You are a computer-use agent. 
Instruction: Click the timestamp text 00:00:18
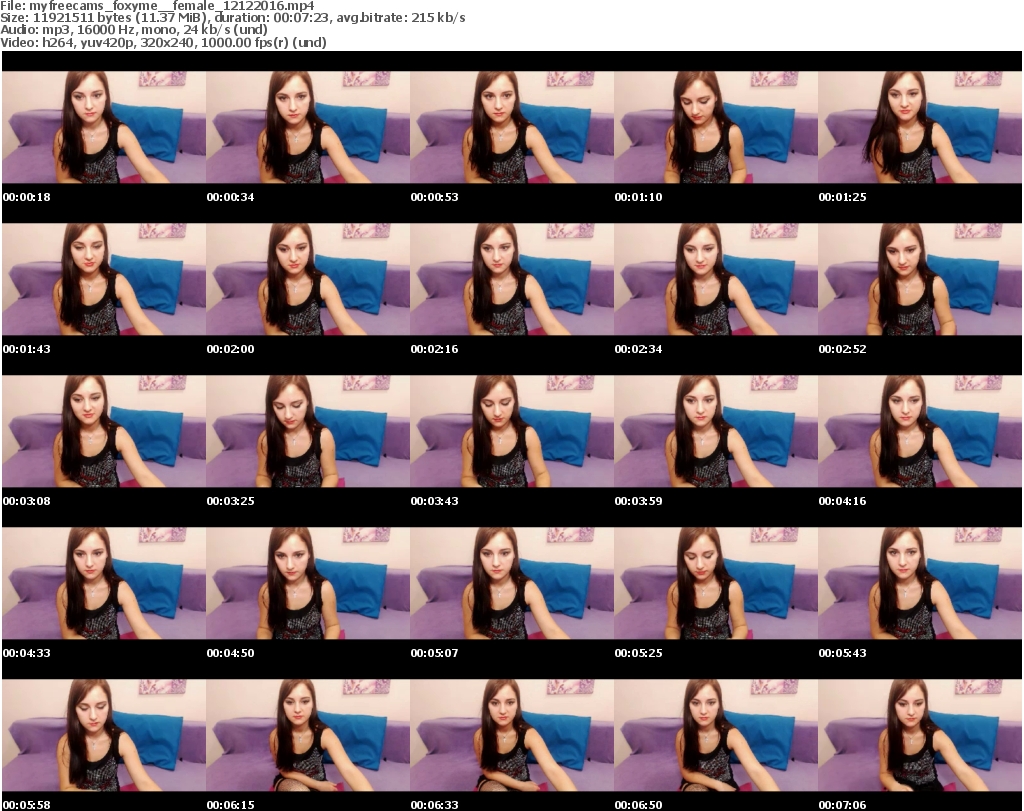27,197
